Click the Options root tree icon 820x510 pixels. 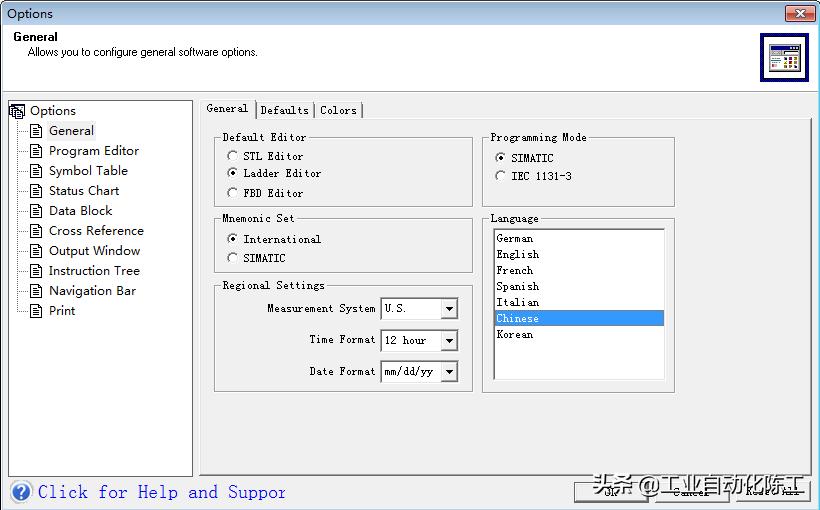[17, 111]
